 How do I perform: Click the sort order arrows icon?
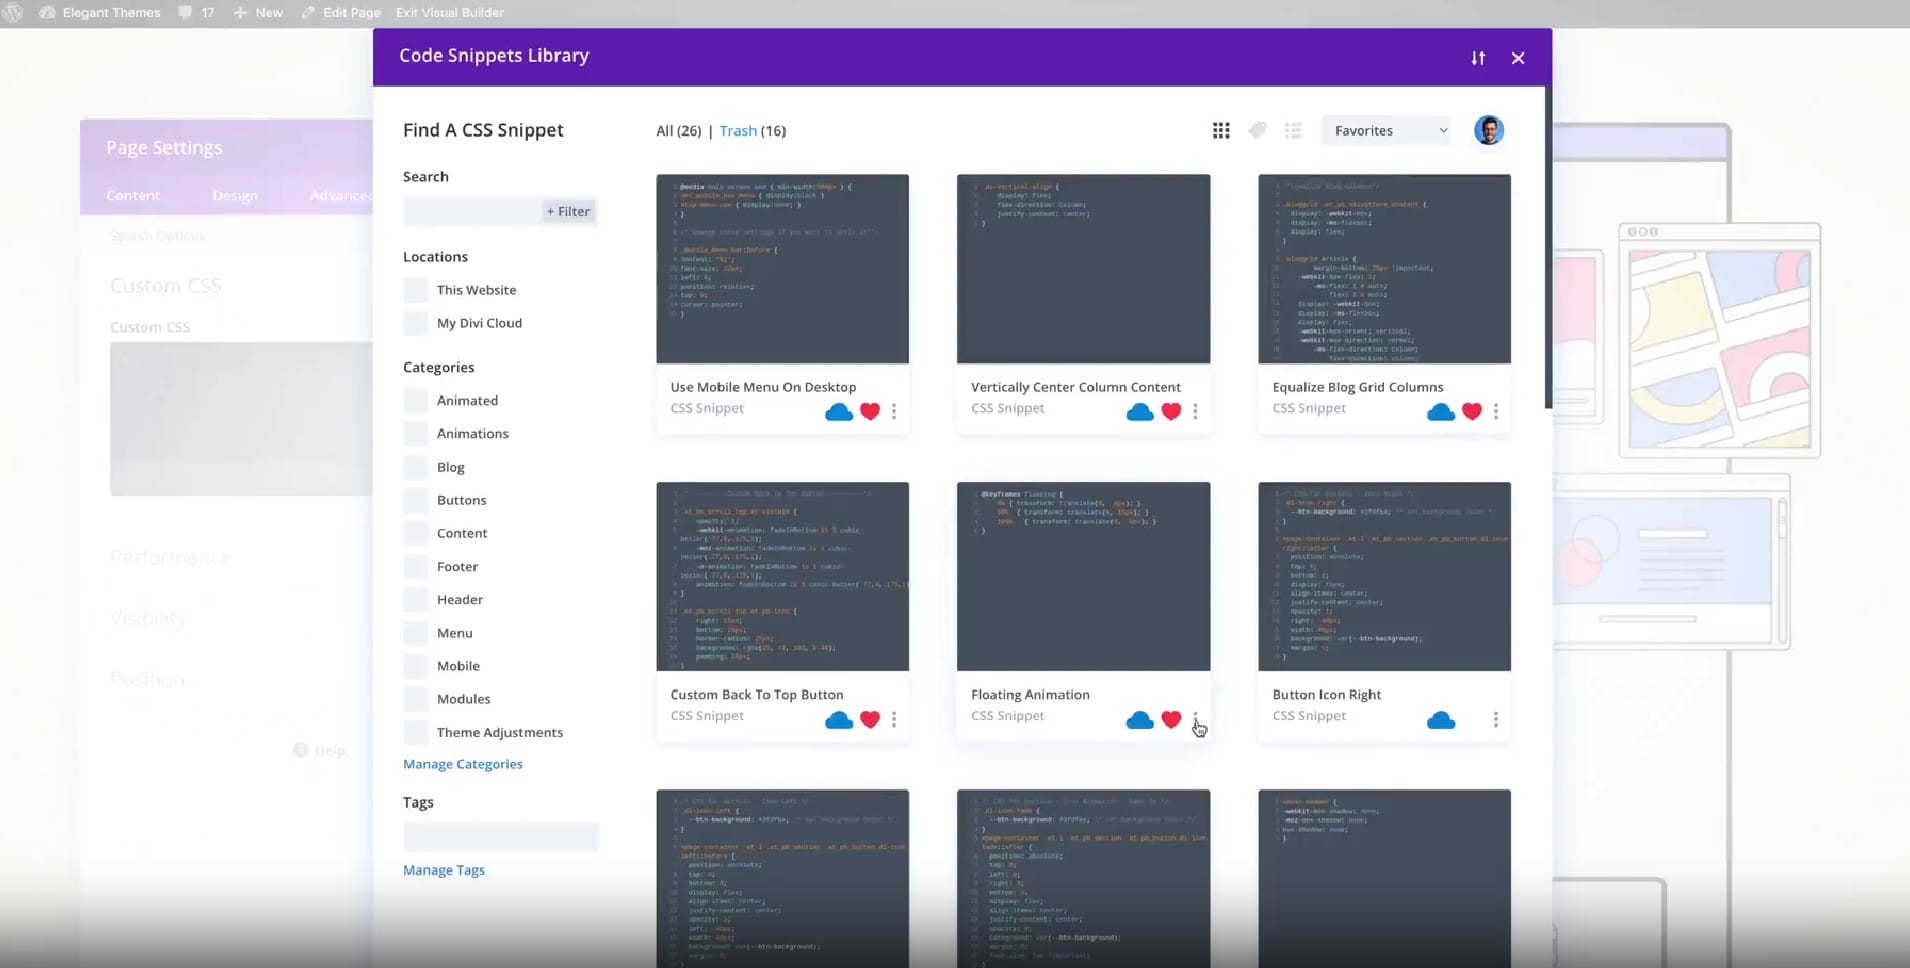[x=1479, y=58]
